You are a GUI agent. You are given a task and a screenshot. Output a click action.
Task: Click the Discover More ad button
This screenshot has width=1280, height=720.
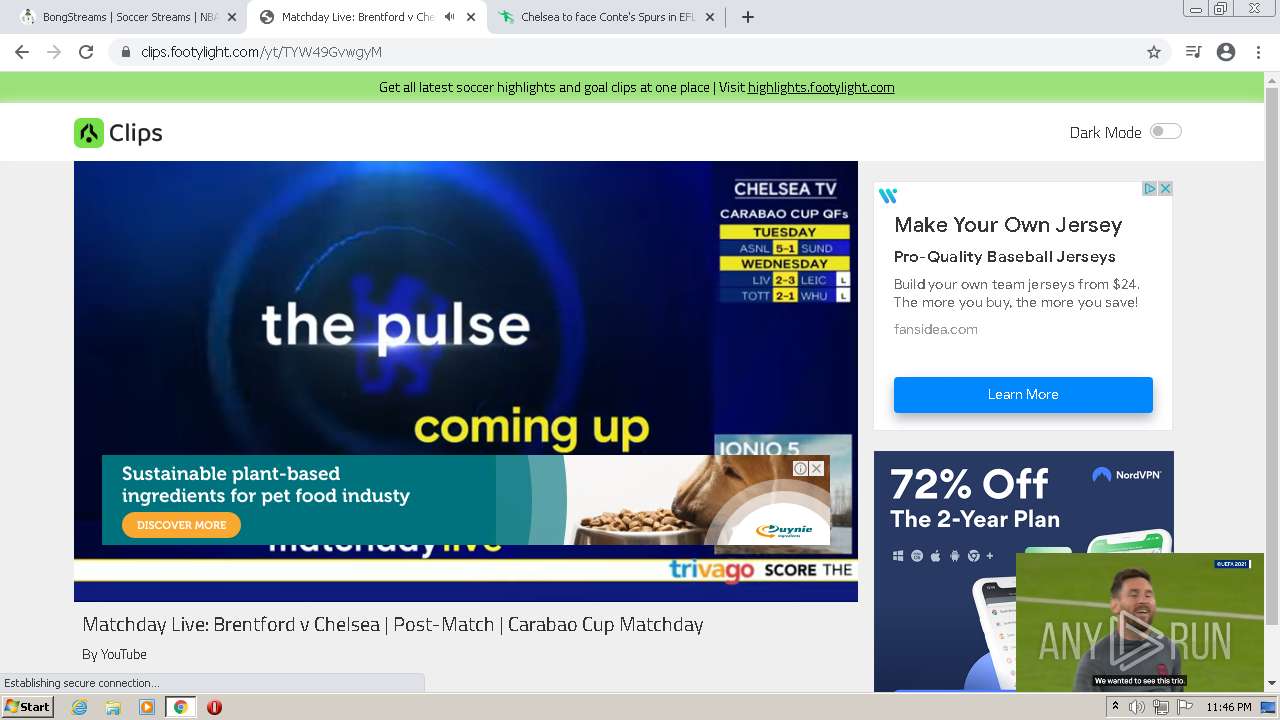coord(181,525)
